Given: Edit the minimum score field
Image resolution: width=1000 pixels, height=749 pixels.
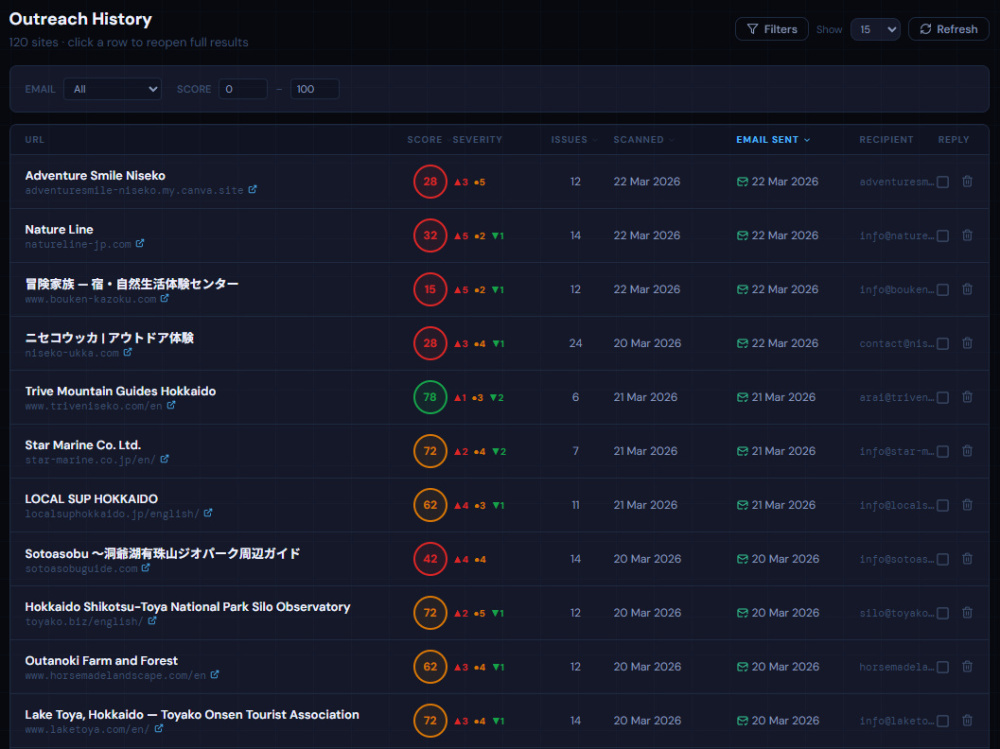Looking at the screenshot, I should [243, 89].
